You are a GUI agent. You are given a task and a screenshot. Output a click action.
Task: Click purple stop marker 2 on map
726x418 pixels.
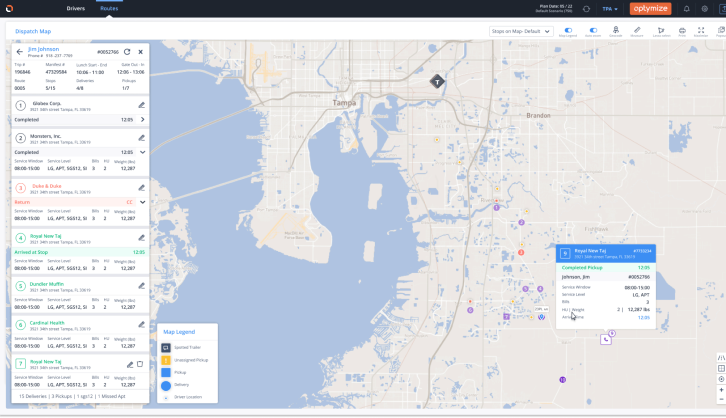click(521, 223)
